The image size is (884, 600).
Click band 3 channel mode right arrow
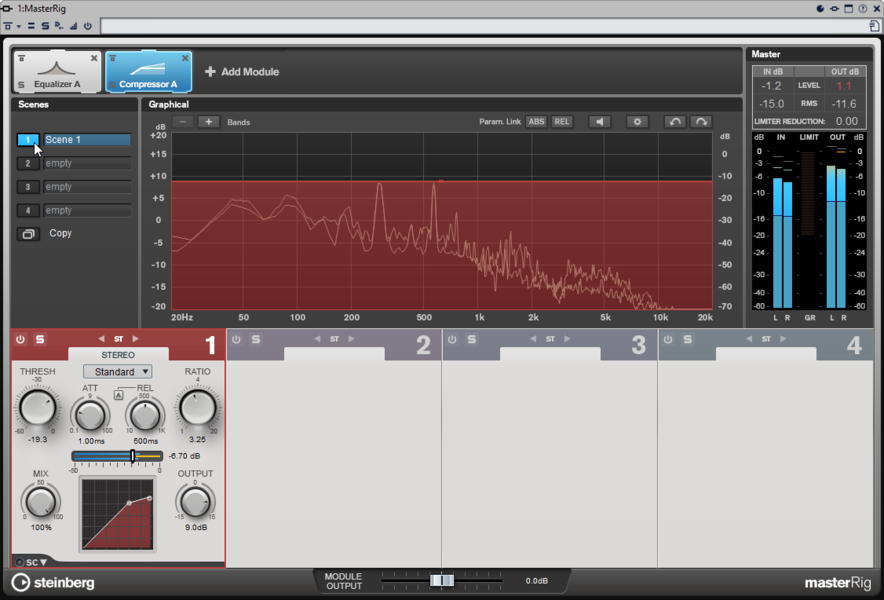point(567,339)
